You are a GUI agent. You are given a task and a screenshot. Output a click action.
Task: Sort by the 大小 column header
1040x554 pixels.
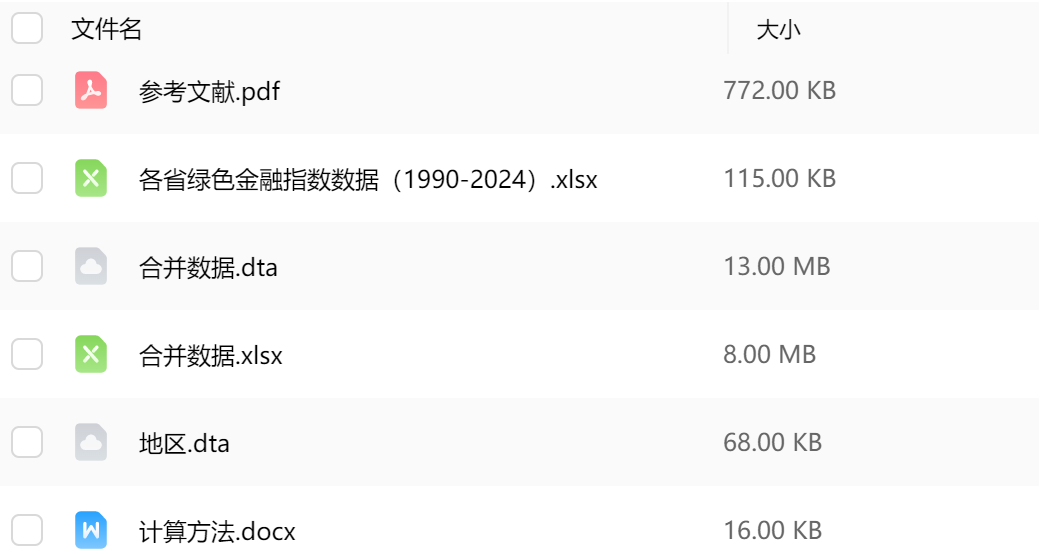point(778,30)
